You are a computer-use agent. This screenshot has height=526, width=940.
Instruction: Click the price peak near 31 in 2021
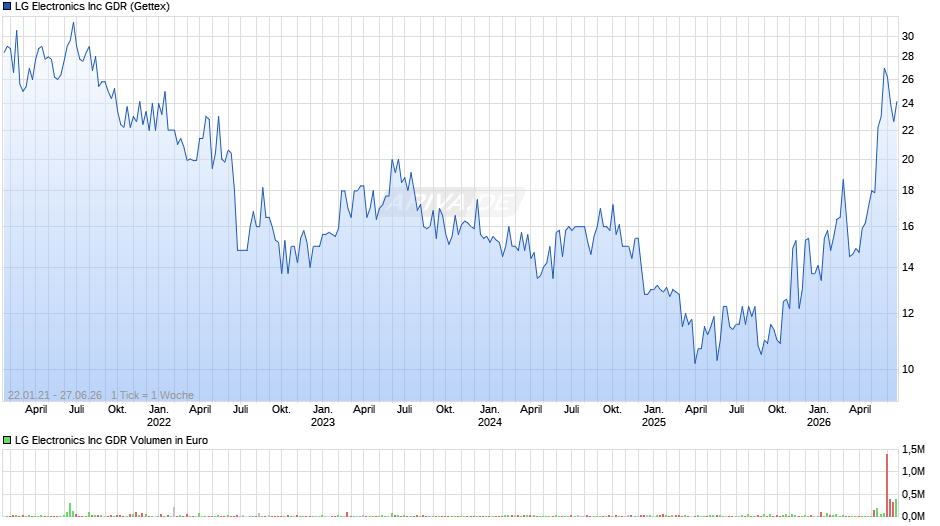73,23
